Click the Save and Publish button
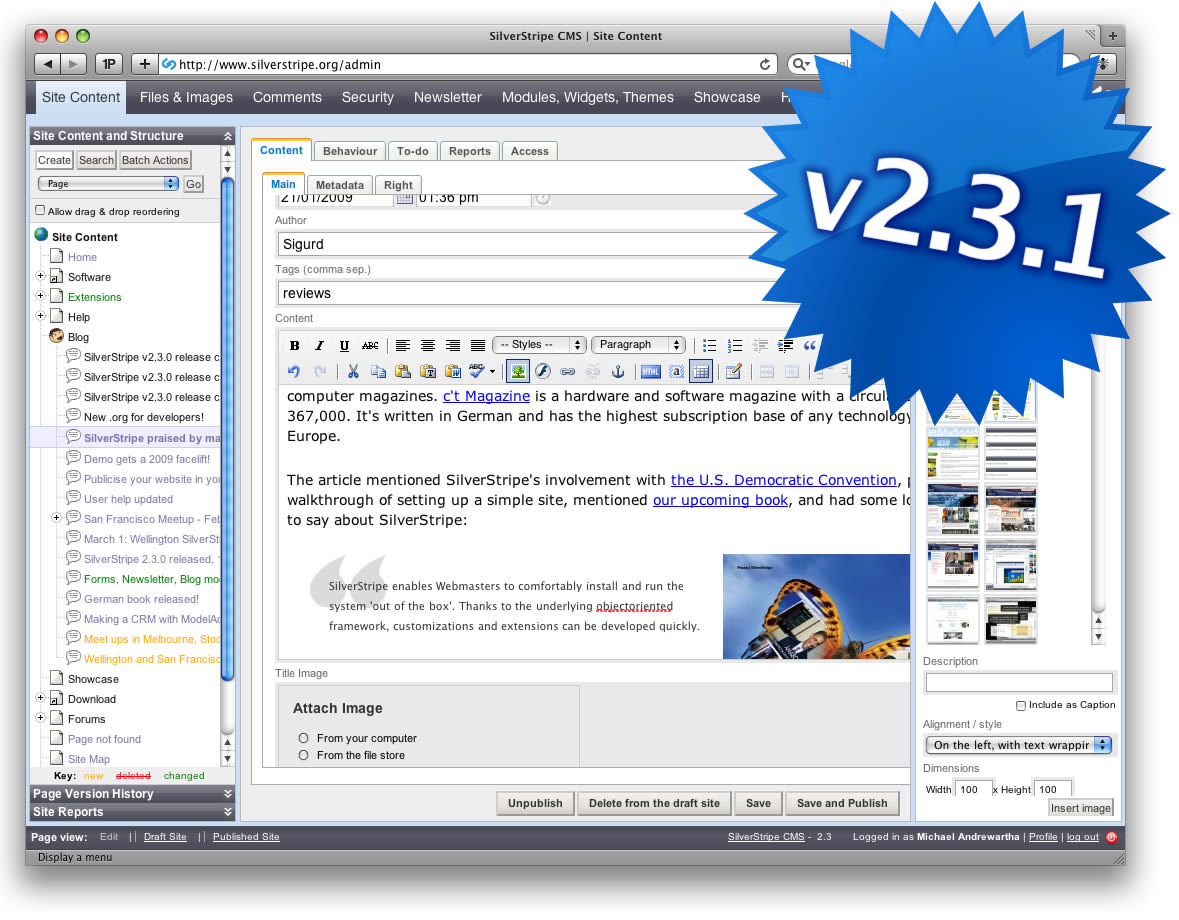Image resolution: width=1179 pixels, height=920 pixels. click(x=842, y=803)
